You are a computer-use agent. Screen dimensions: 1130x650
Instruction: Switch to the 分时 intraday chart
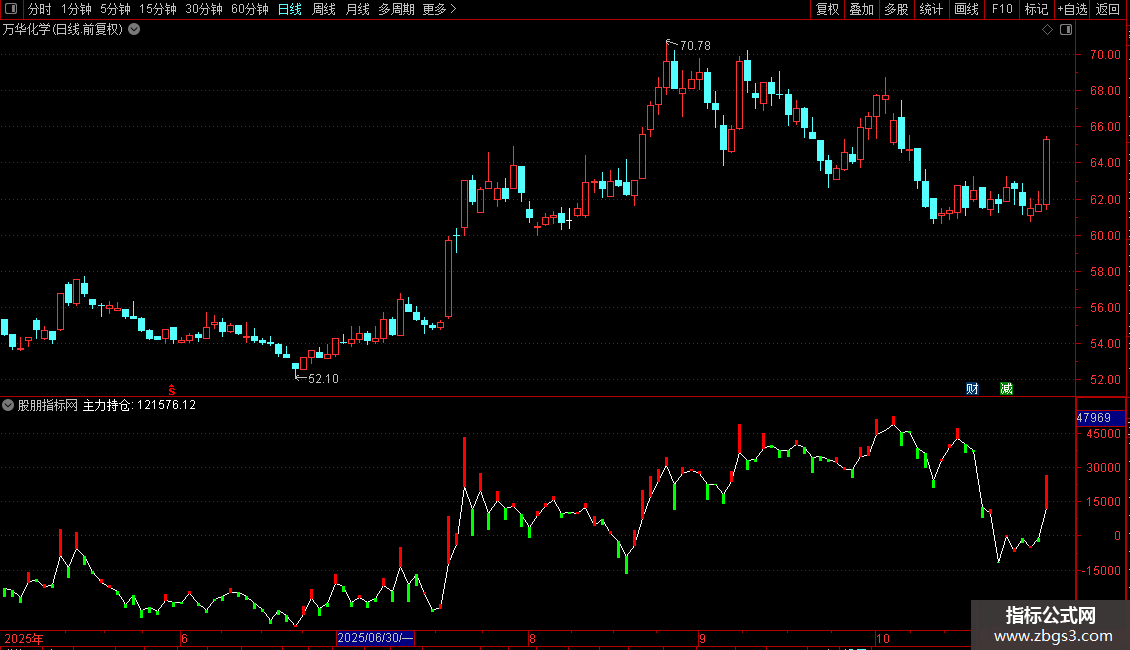pyautogui.click(x=40, y=9)
